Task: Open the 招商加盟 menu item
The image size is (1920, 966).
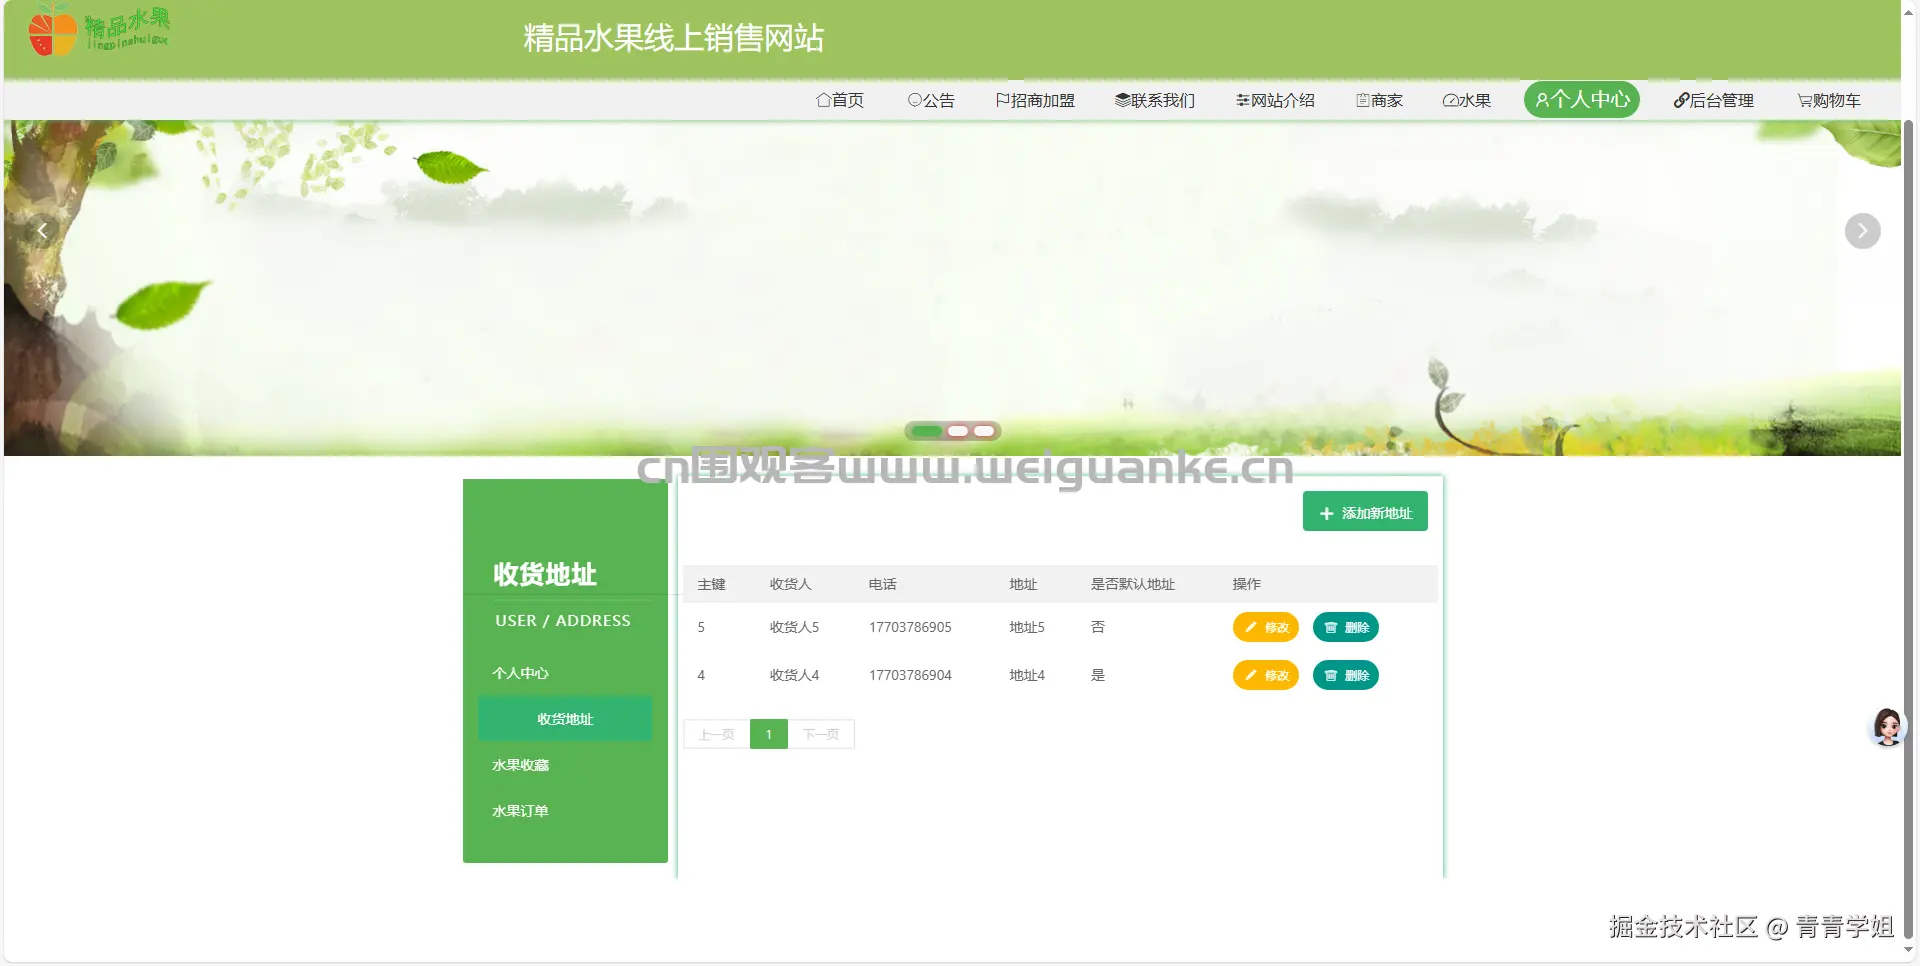Action: pyautogui.click(x=1035, y=100)
